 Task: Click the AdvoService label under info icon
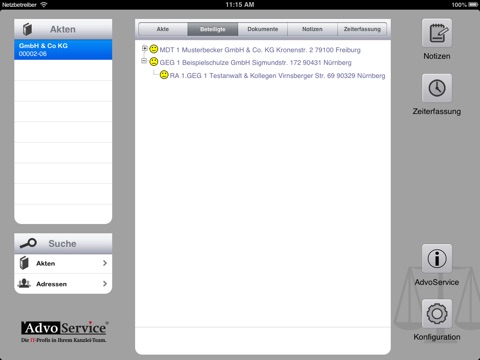pyautogui.click(x=437, y=282)
